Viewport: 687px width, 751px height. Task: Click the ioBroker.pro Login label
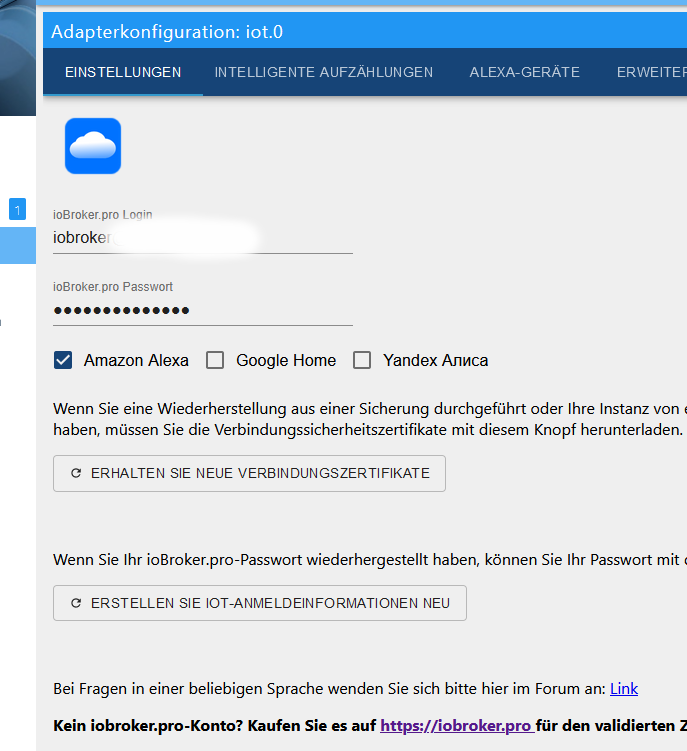(x=103, y=215)
